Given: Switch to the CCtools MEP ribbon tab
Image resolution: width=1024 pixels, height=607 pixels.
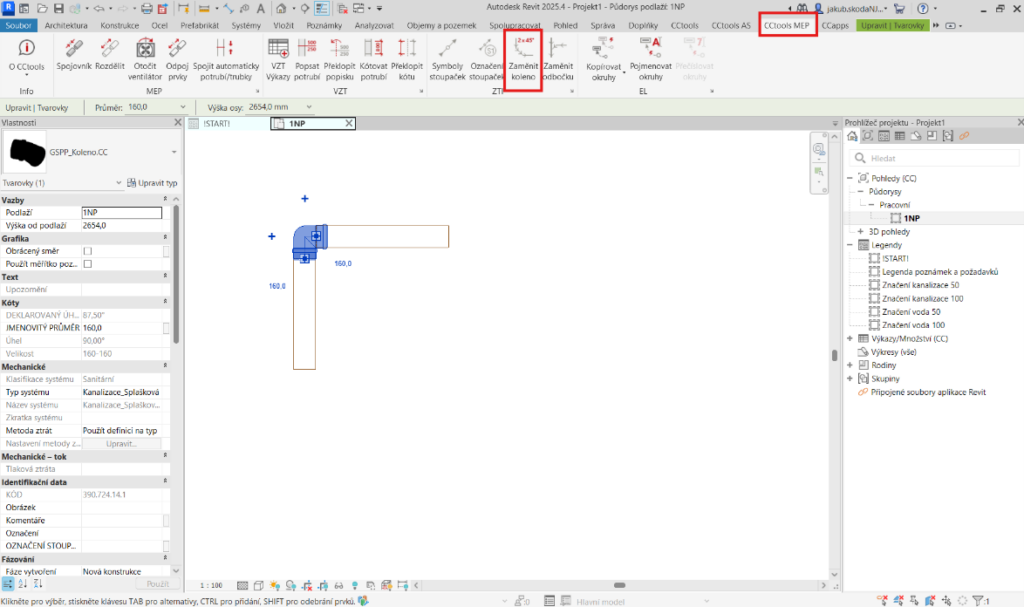Looking at the screenshot, I should click(786, 25).
